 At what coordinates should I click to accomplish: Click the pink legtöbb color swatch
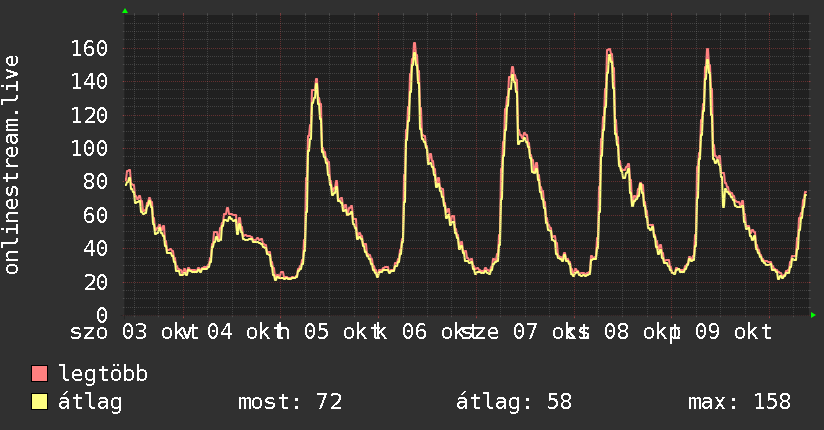(x=39, y=373)
